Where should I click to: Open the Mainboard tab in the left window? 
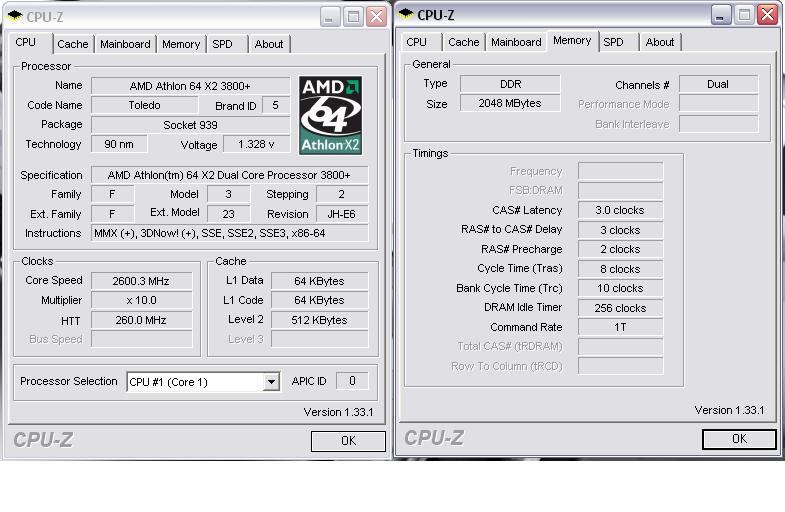125,44
